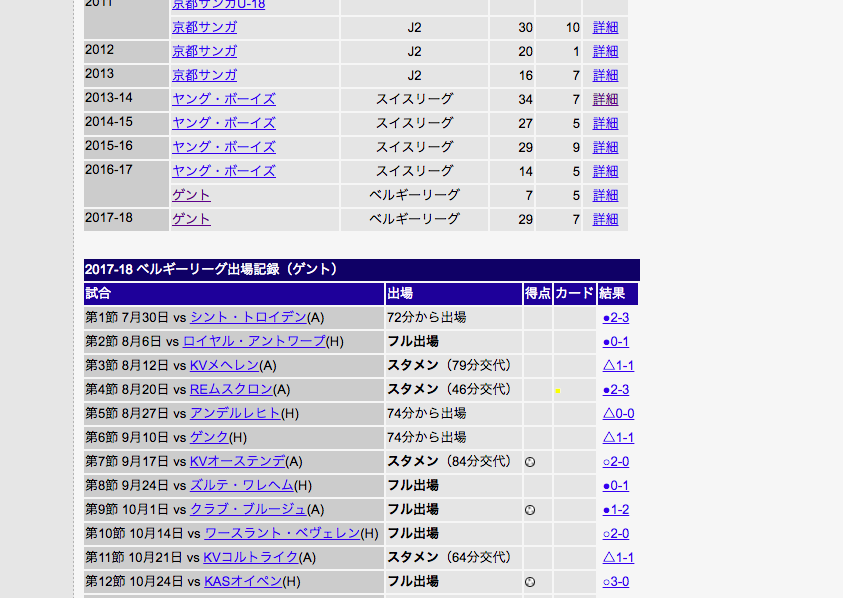Open the KVメヘレン opponent link

click(224, 366)
